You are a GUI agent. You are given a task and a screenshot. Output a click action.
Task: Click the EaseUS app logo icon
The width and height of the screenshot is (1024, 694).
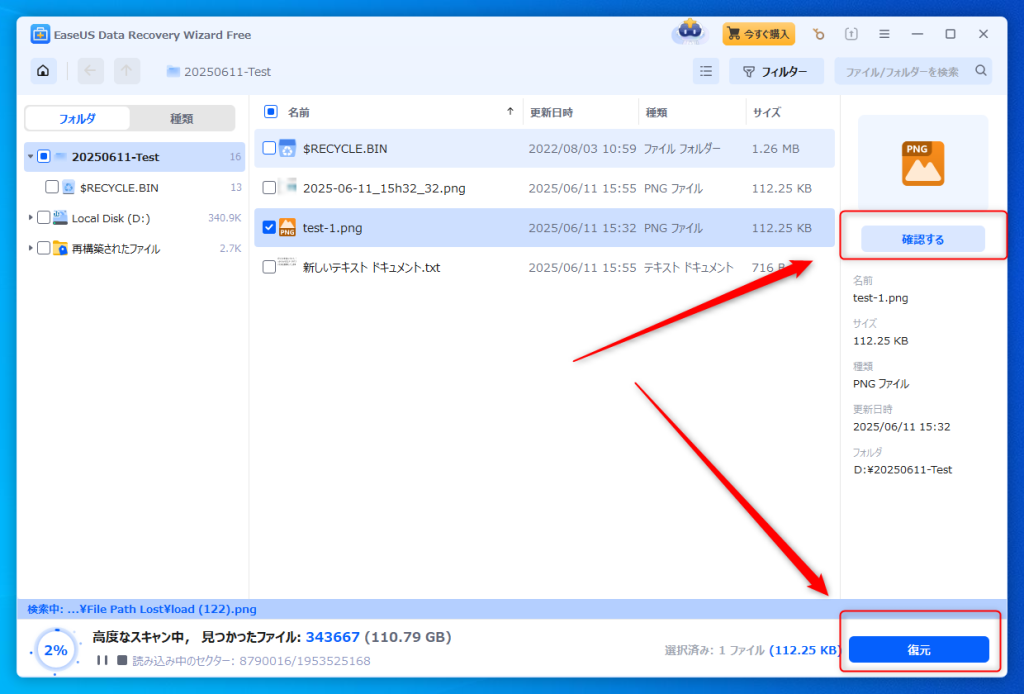tap(40, 35)
